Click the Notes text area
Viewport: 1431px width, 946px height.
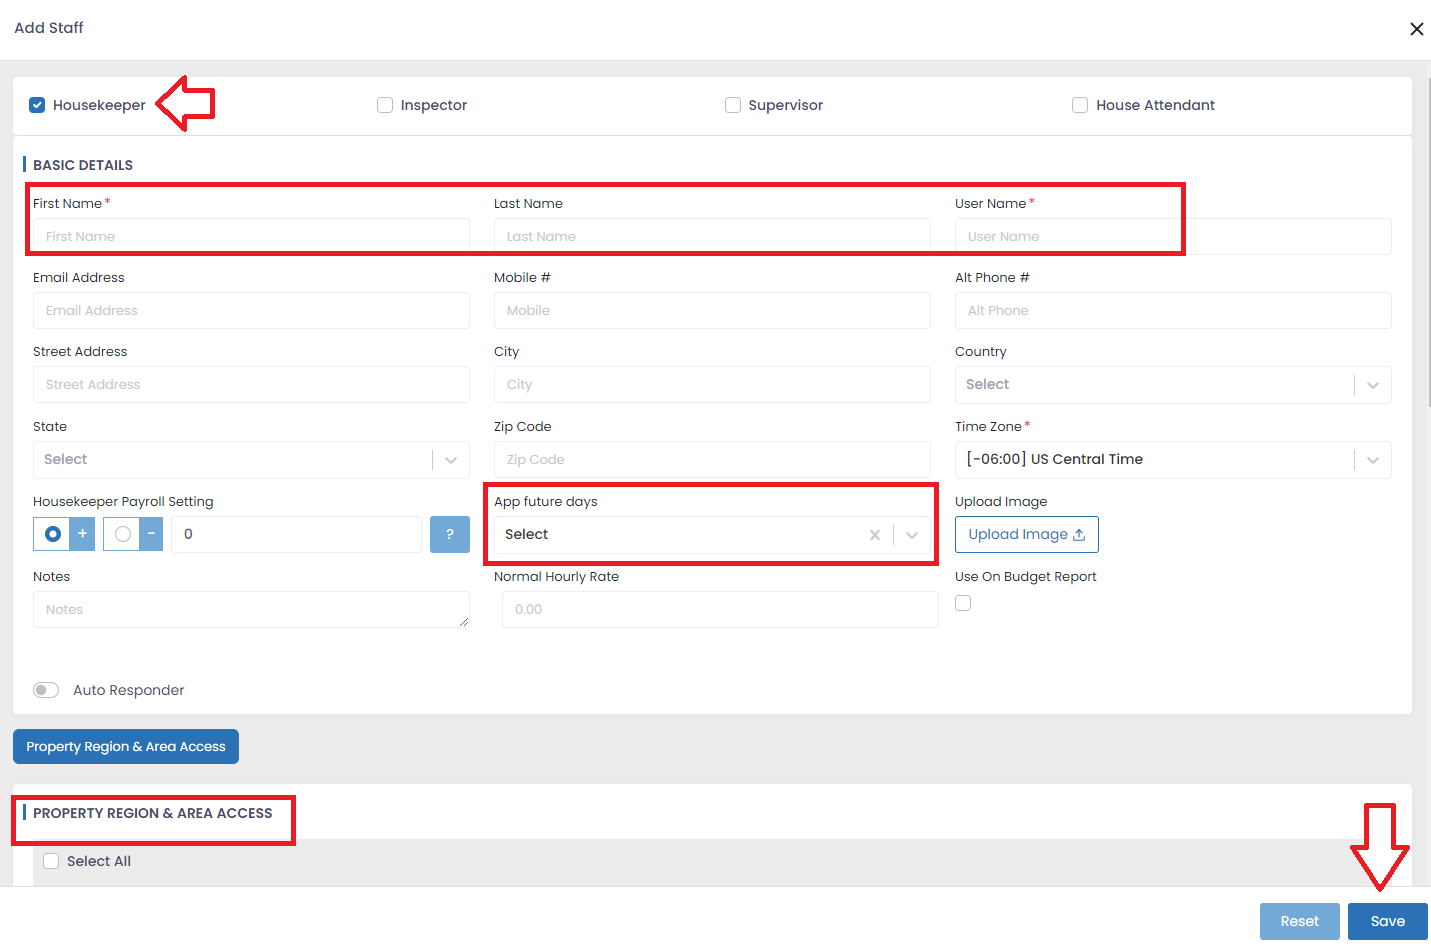(251, 609)
